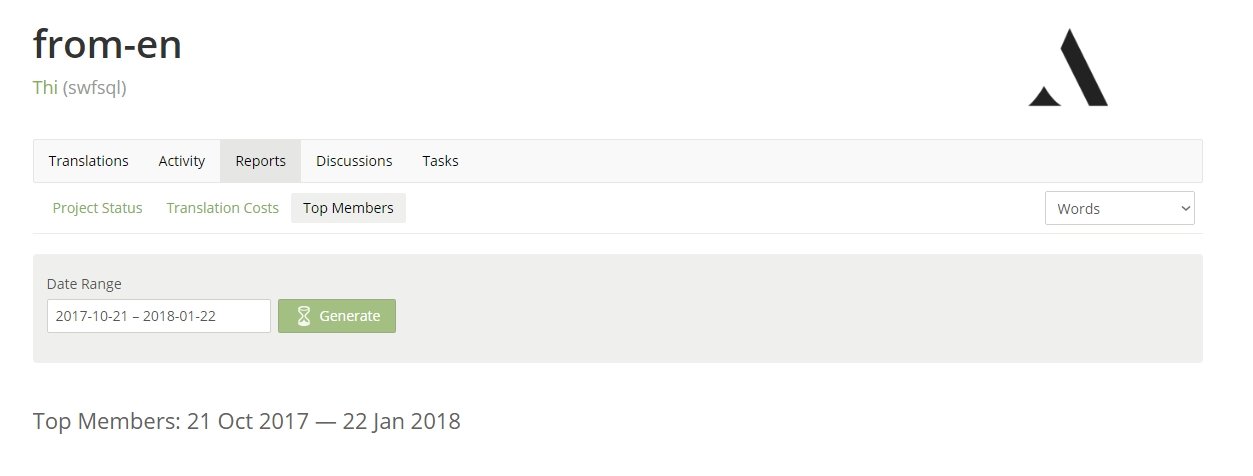Image resolution: width=1253 pixels, height=476 pixels.
Task: Click the (swfsql) username text
Action: point(95,88)
